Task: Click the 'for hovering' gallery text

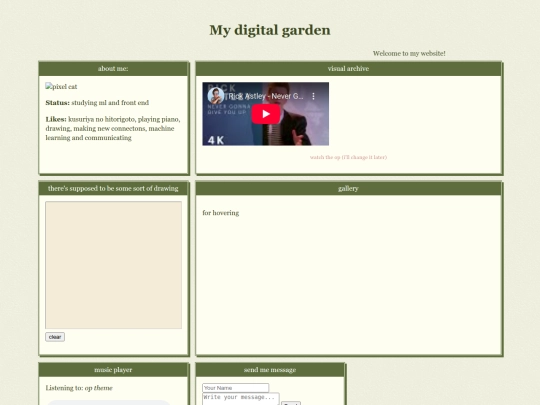Action: pos(221,213)
